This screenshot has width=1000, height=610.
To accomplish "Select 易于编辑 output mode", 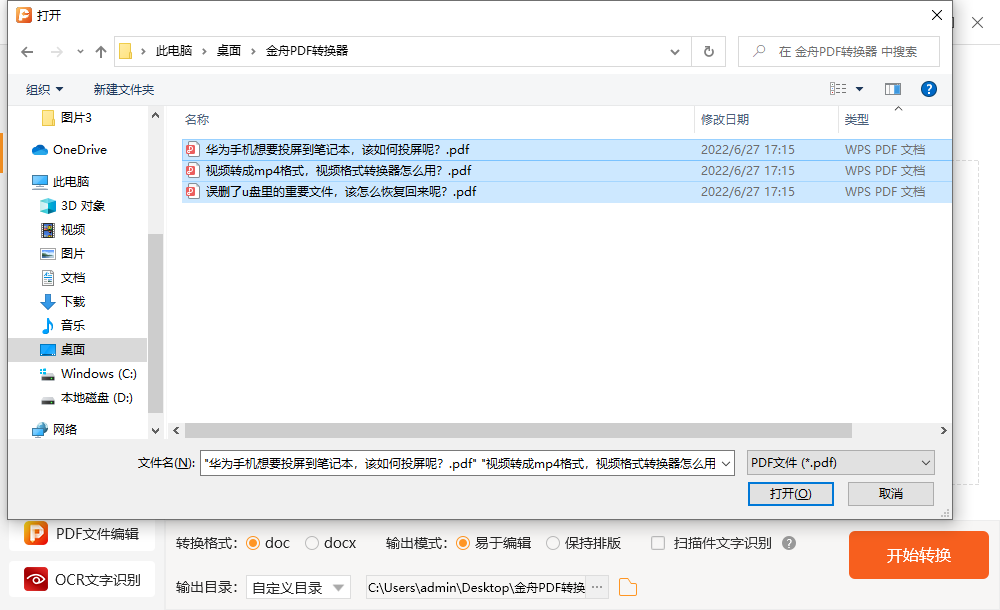I will 463,543.
